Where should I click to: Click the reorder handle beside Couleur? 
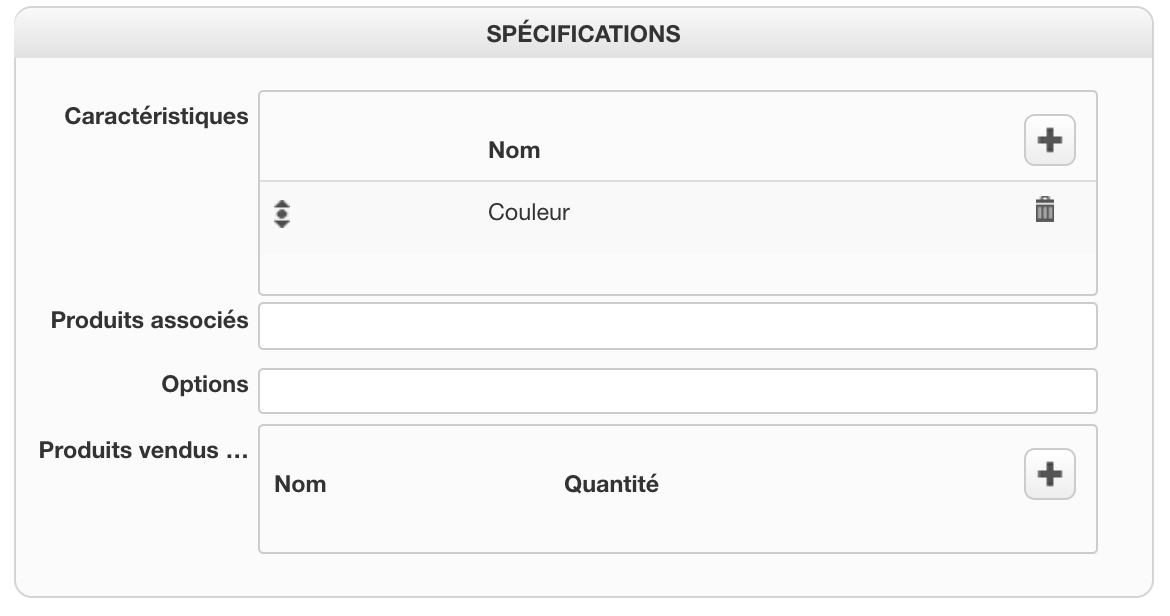point(282,214)
